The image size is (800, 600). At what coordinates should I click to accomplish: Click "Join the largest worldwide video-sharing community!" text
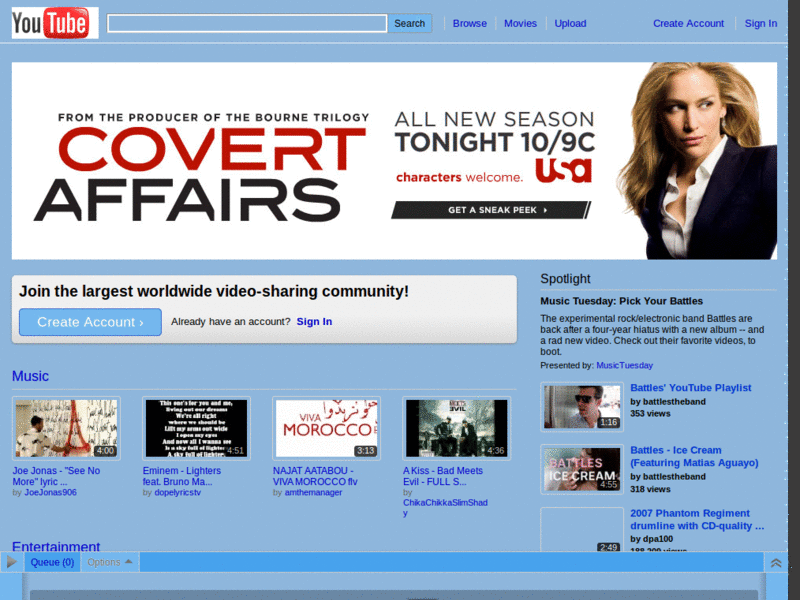click(214, 291)
